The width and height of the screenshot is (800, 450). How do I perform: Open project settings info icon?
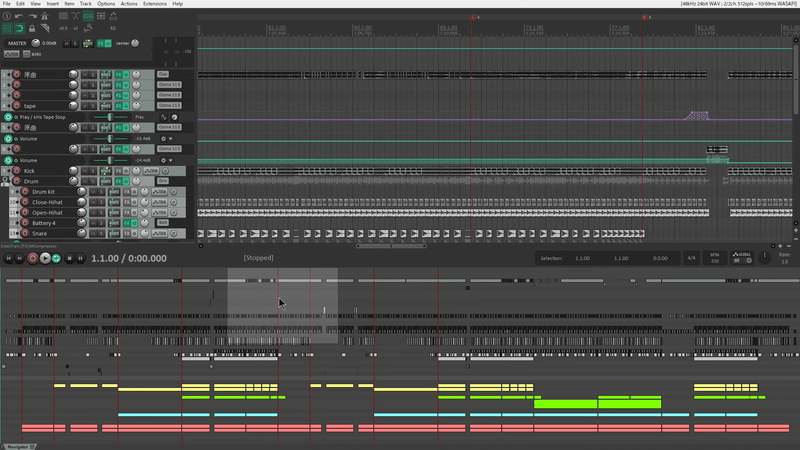[7, 16]
